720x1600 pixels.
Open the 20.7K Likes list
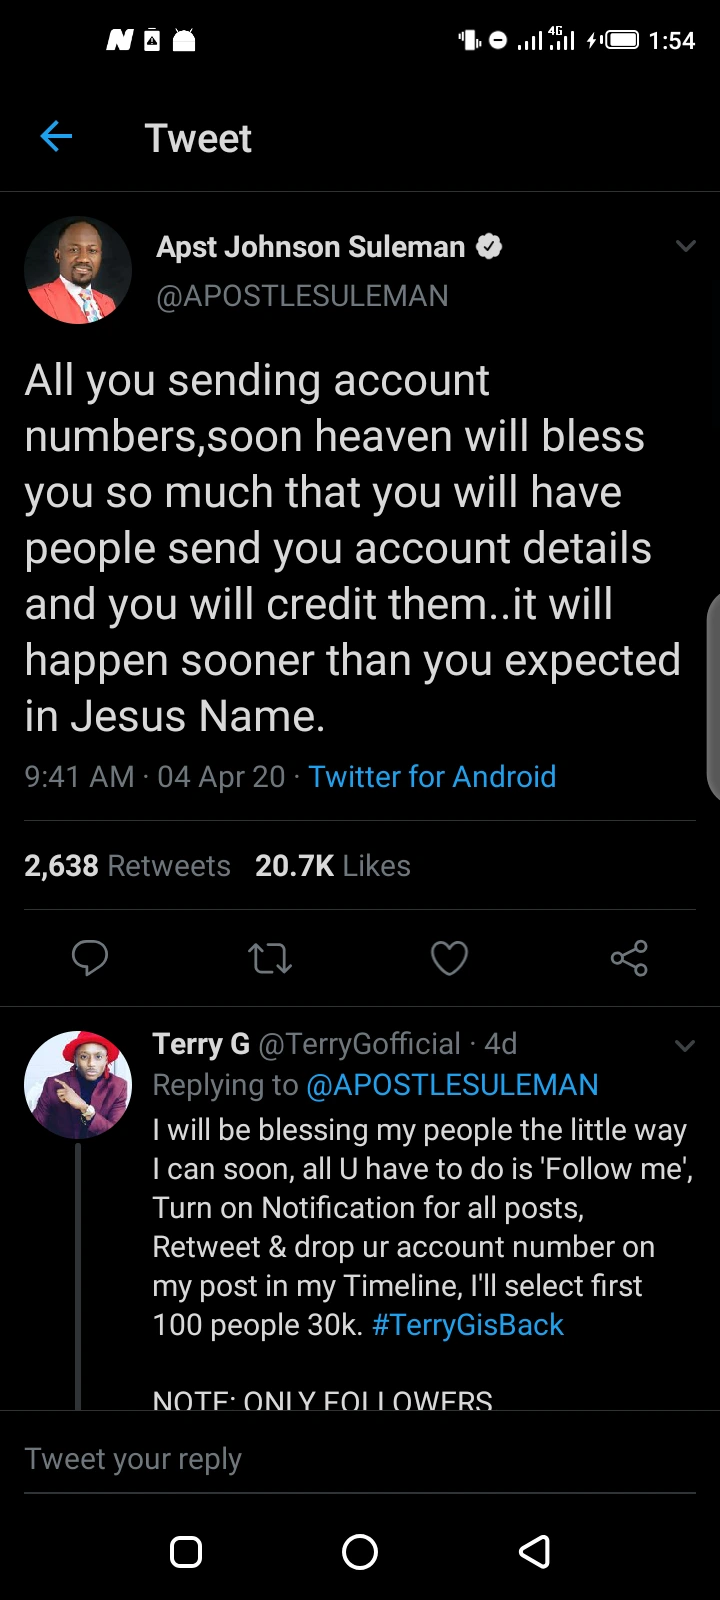332,866
